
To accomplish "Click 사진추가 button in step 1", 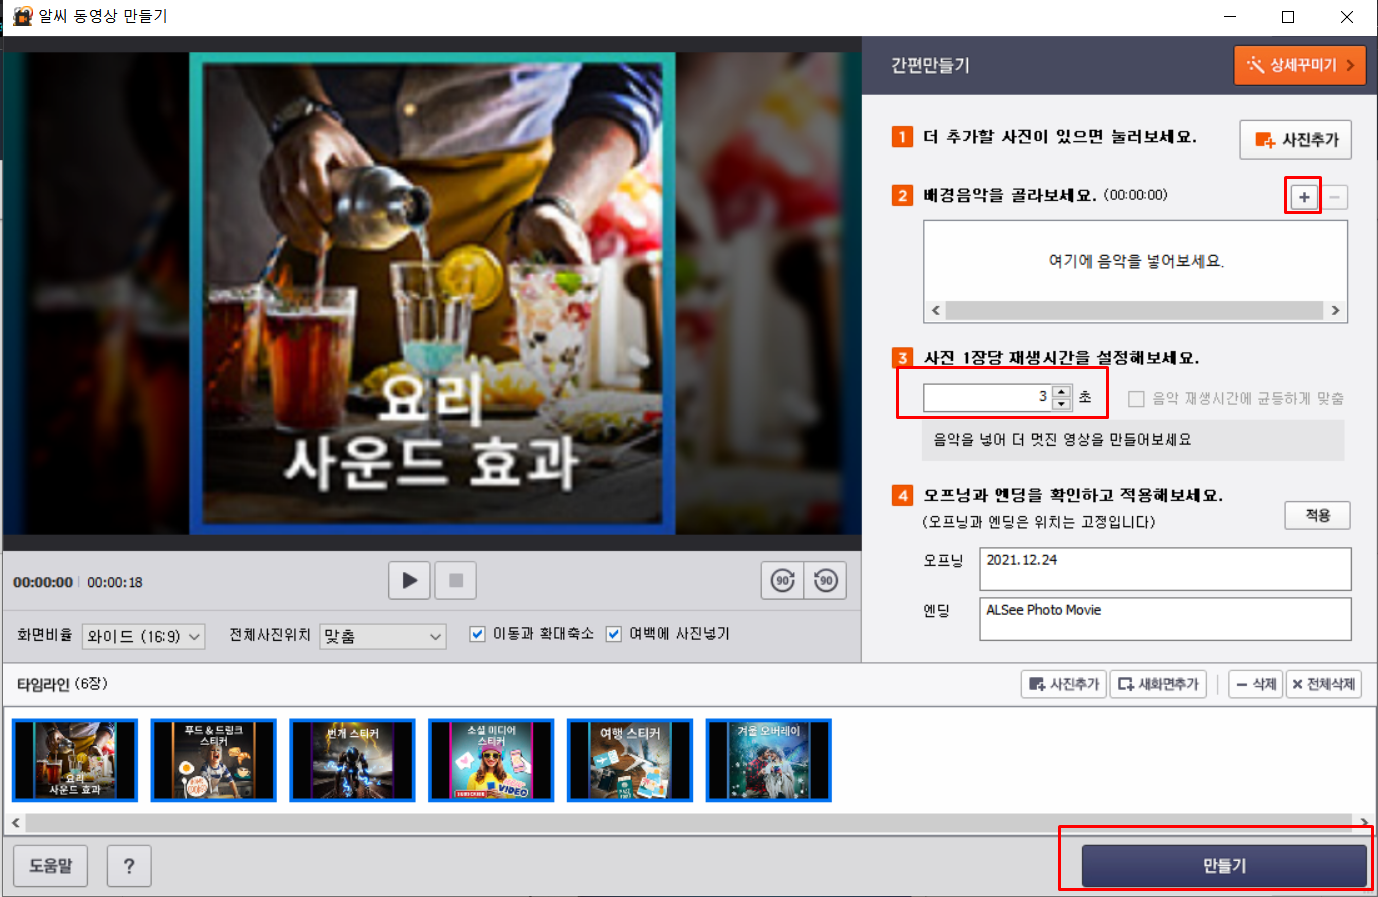I will [x=1296, y=140].
